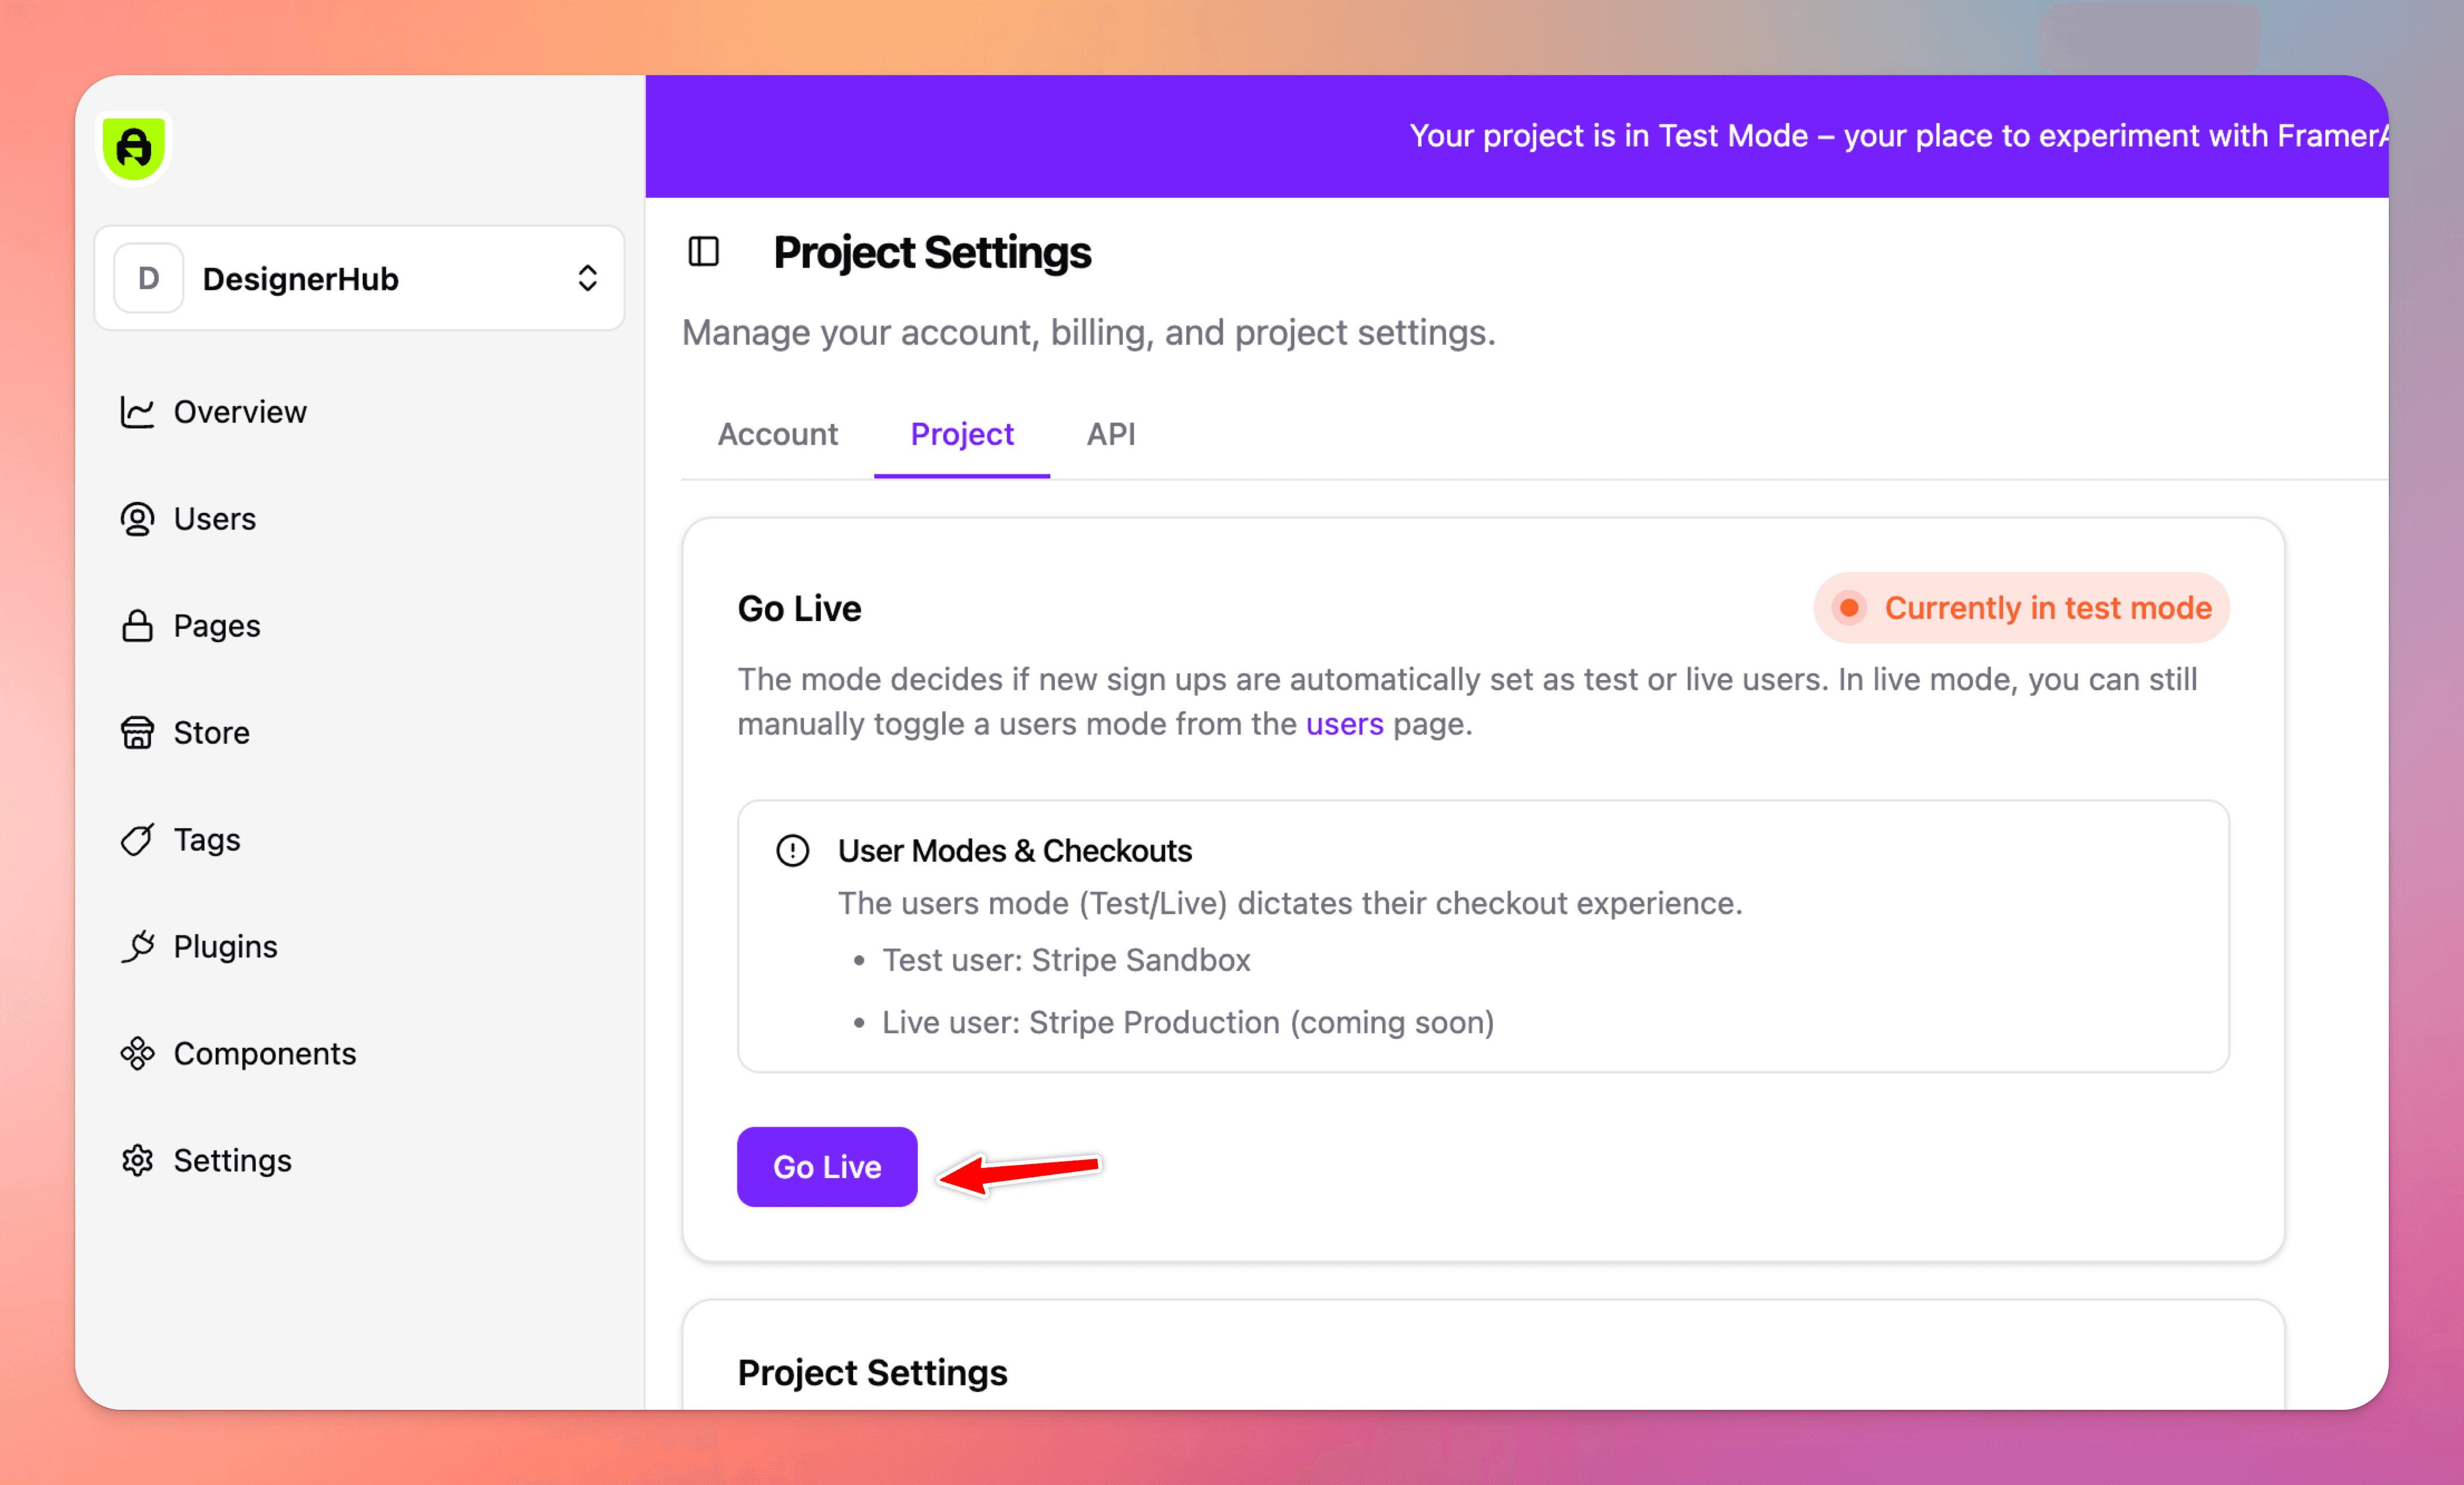Open Store via the storefront icon

137,733
